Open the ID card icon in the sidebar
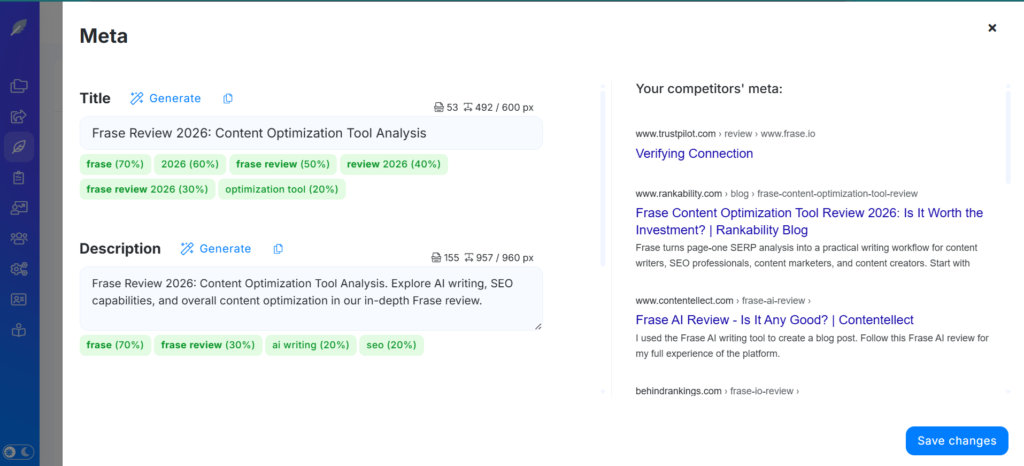 tap(19, 300)
